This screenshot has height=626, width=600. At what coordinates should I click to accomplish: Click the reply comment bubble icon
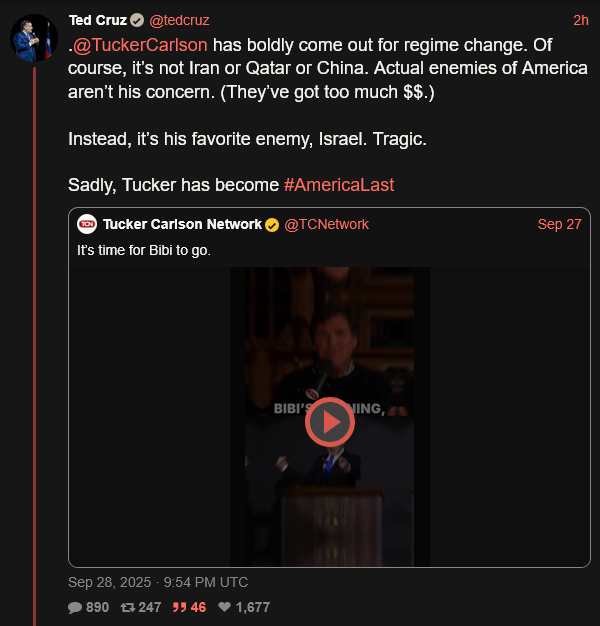(x=75, y=607)
